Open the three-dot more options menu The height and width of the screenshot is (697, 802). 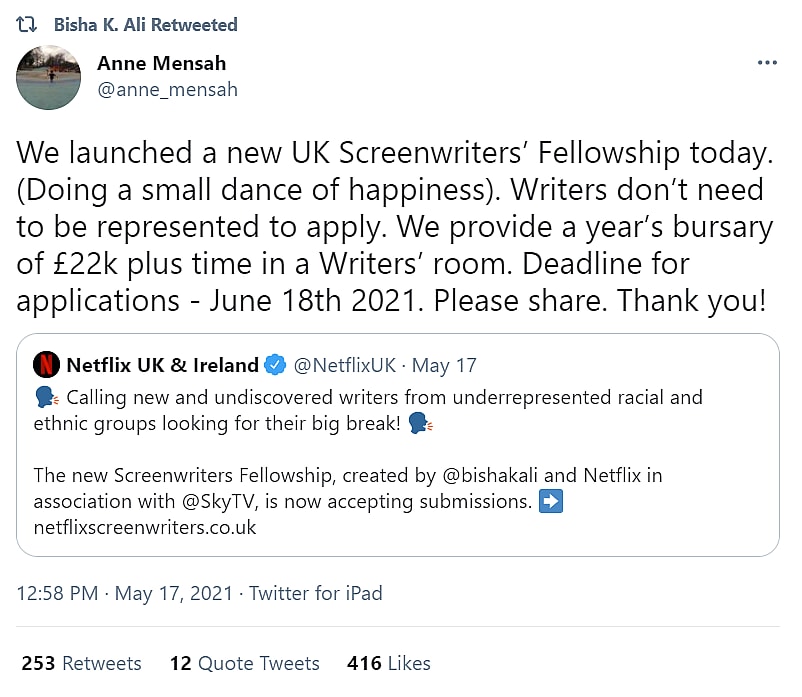pos(767,63)
